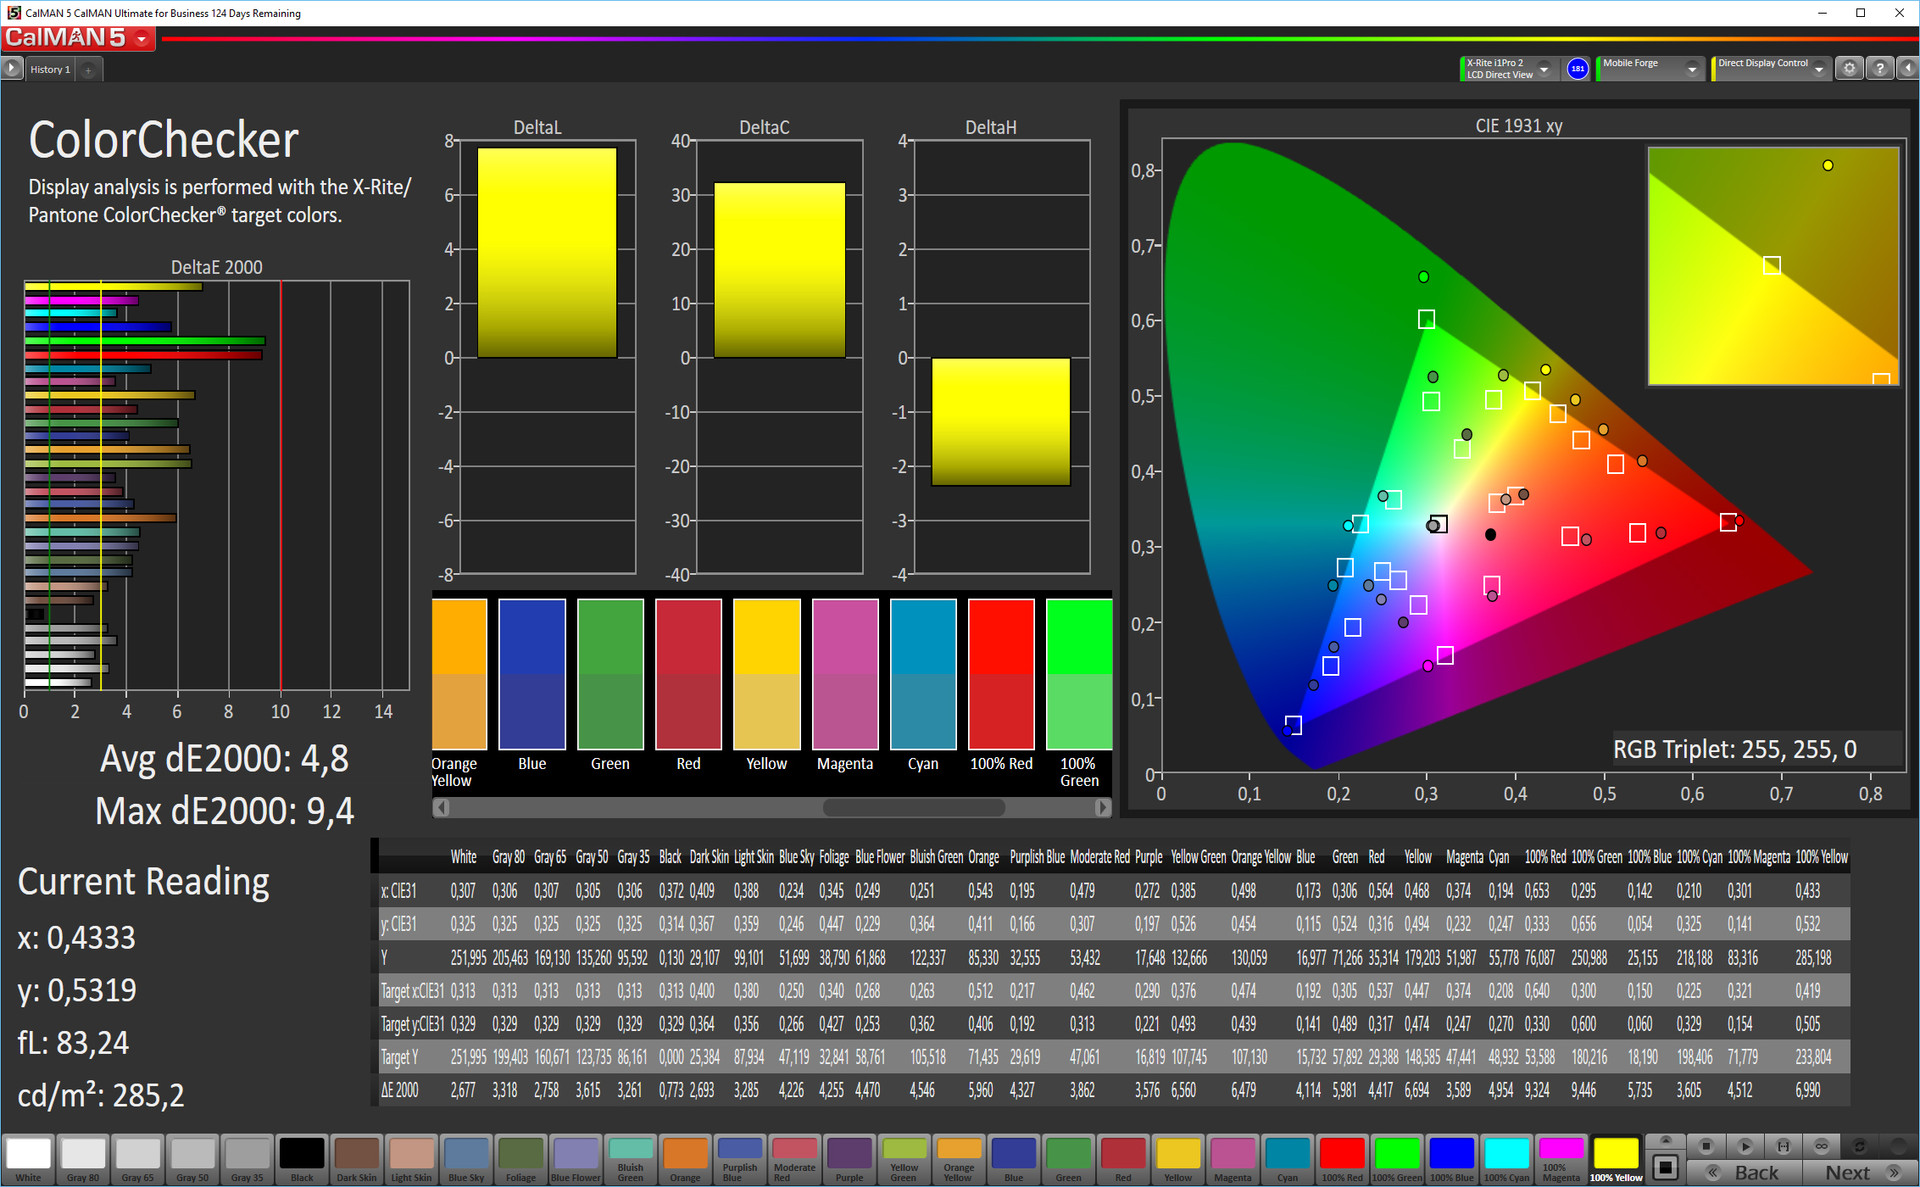Expand history panel with left arrow toggle
The image size is (1920, 1187).
click(x=11, y=69)
